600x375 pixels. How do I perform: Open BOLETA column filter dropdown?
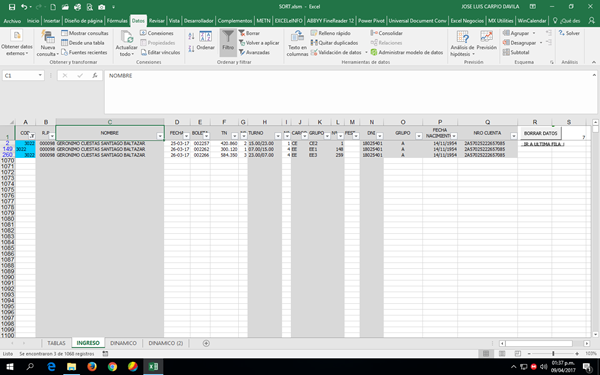point(206,136)
